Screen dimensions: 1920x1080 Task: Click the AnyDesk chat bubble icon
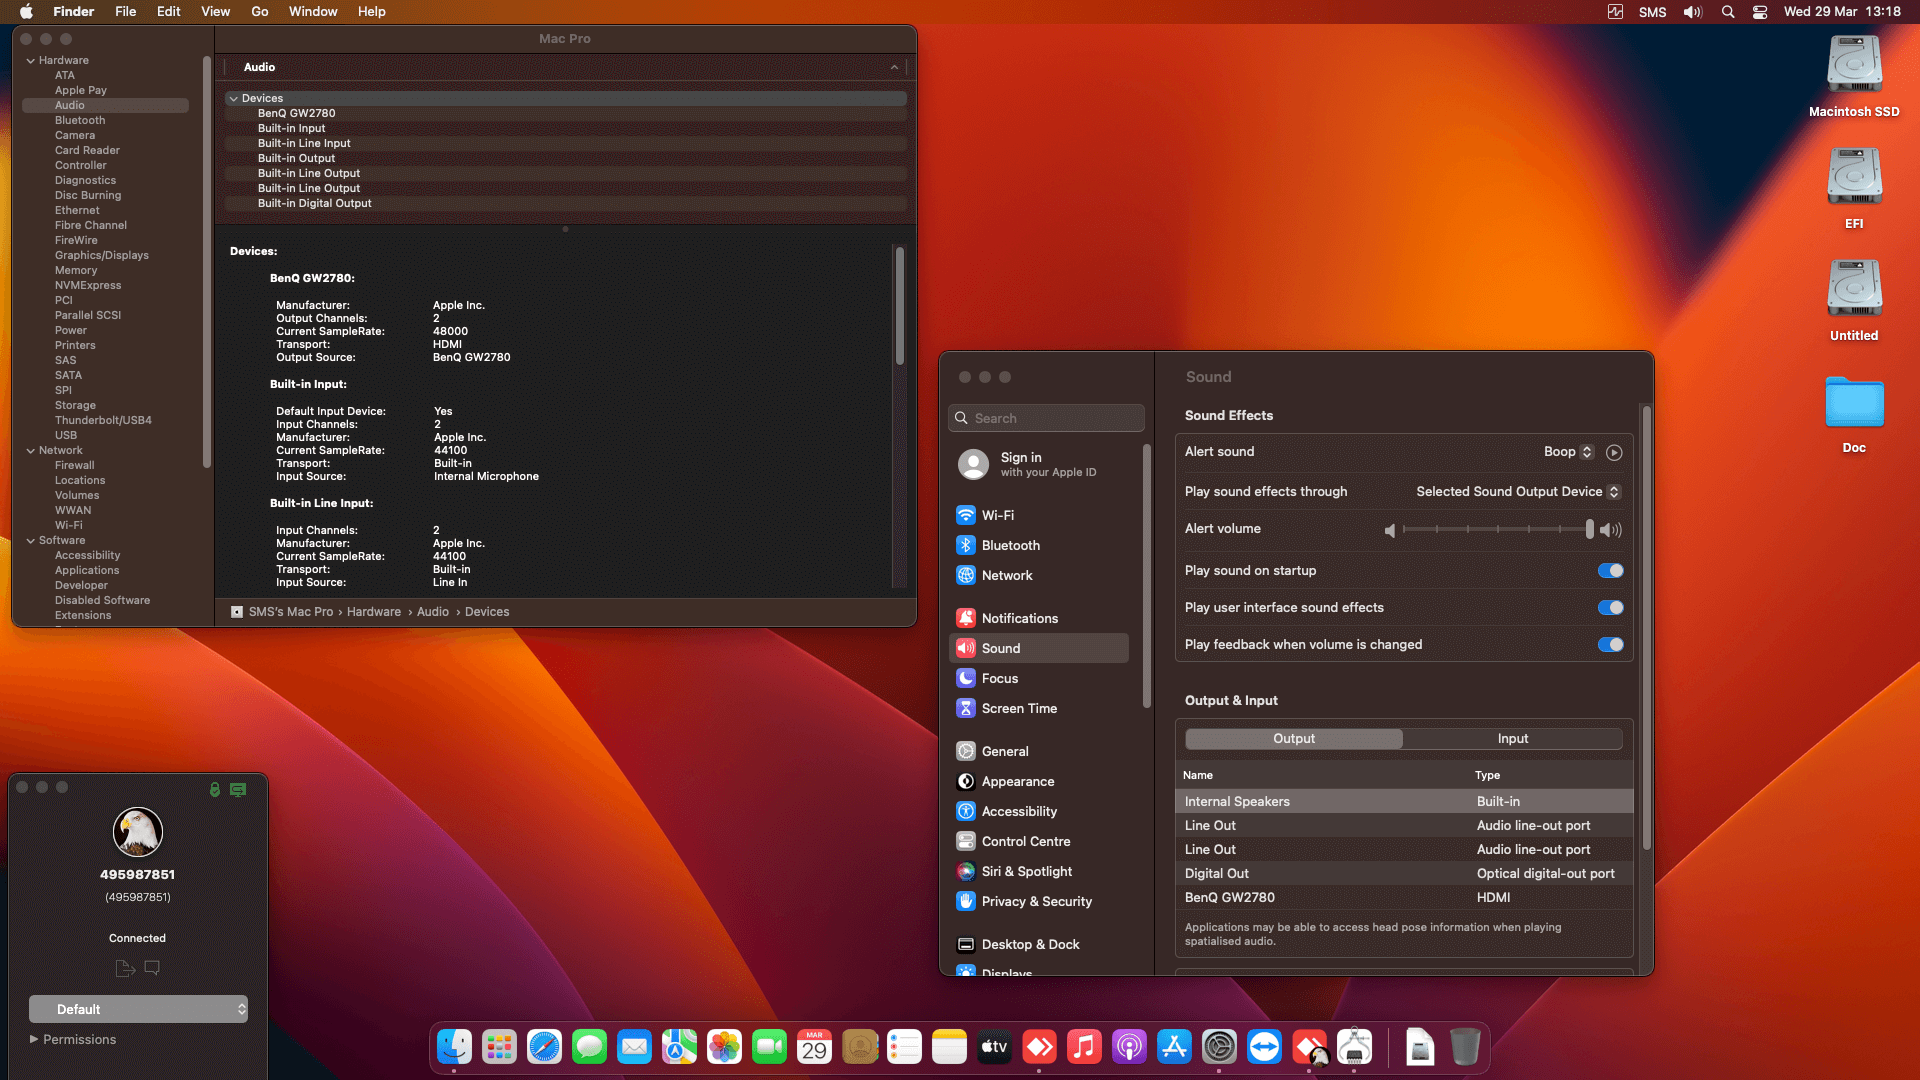[152, 968]
